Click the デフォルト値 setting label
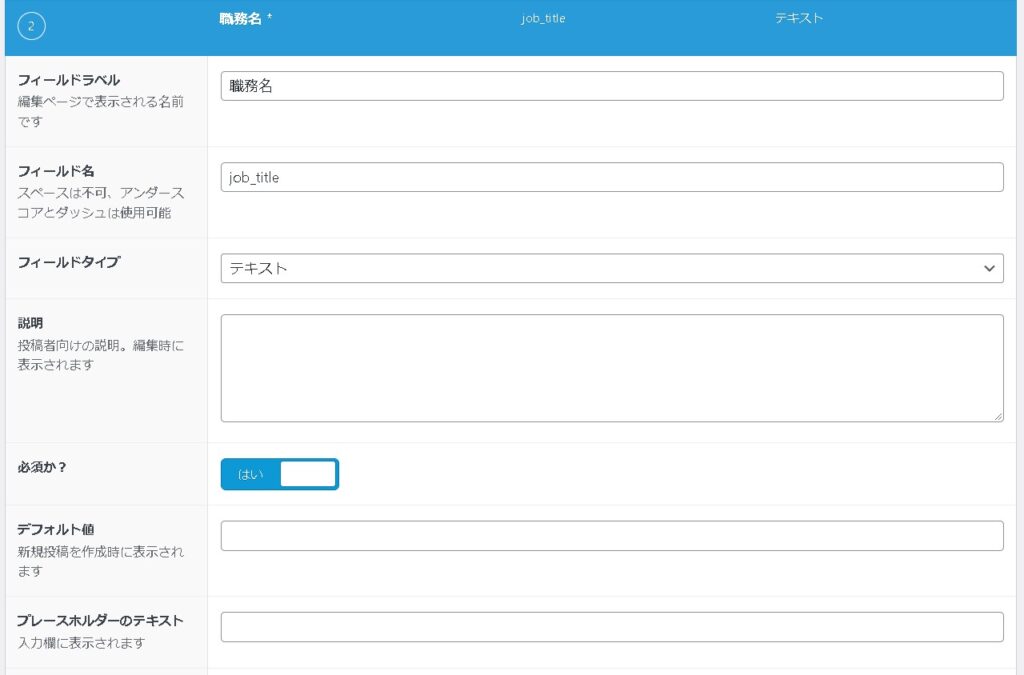 [56, 529]
